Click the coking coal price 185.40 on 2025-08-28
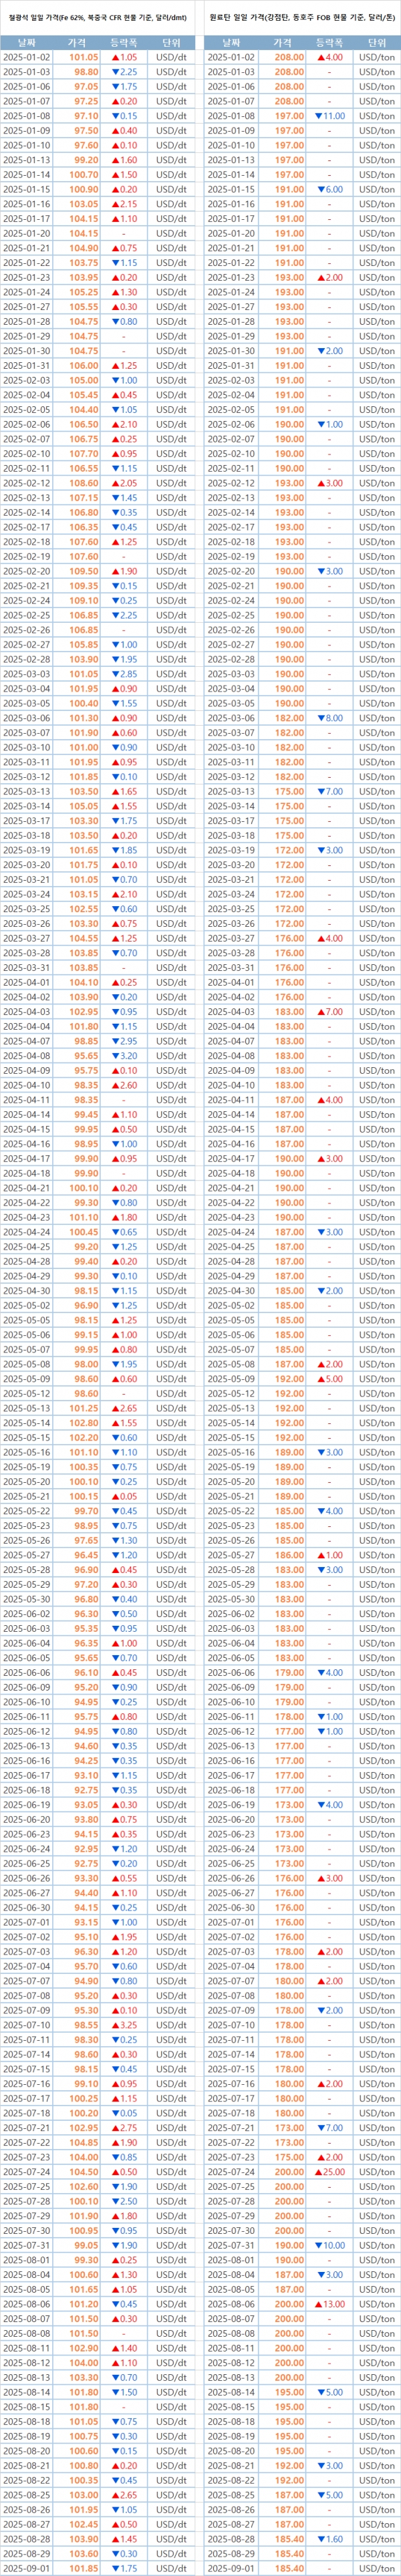 coord(289,2538)
